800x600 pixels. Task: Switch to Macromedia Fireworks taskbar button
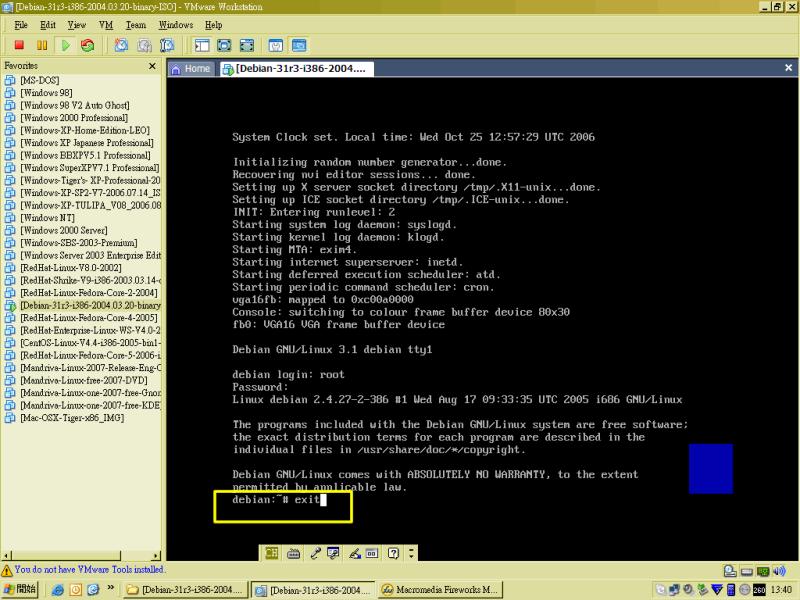pyautogui.click(x=441, y=590)
